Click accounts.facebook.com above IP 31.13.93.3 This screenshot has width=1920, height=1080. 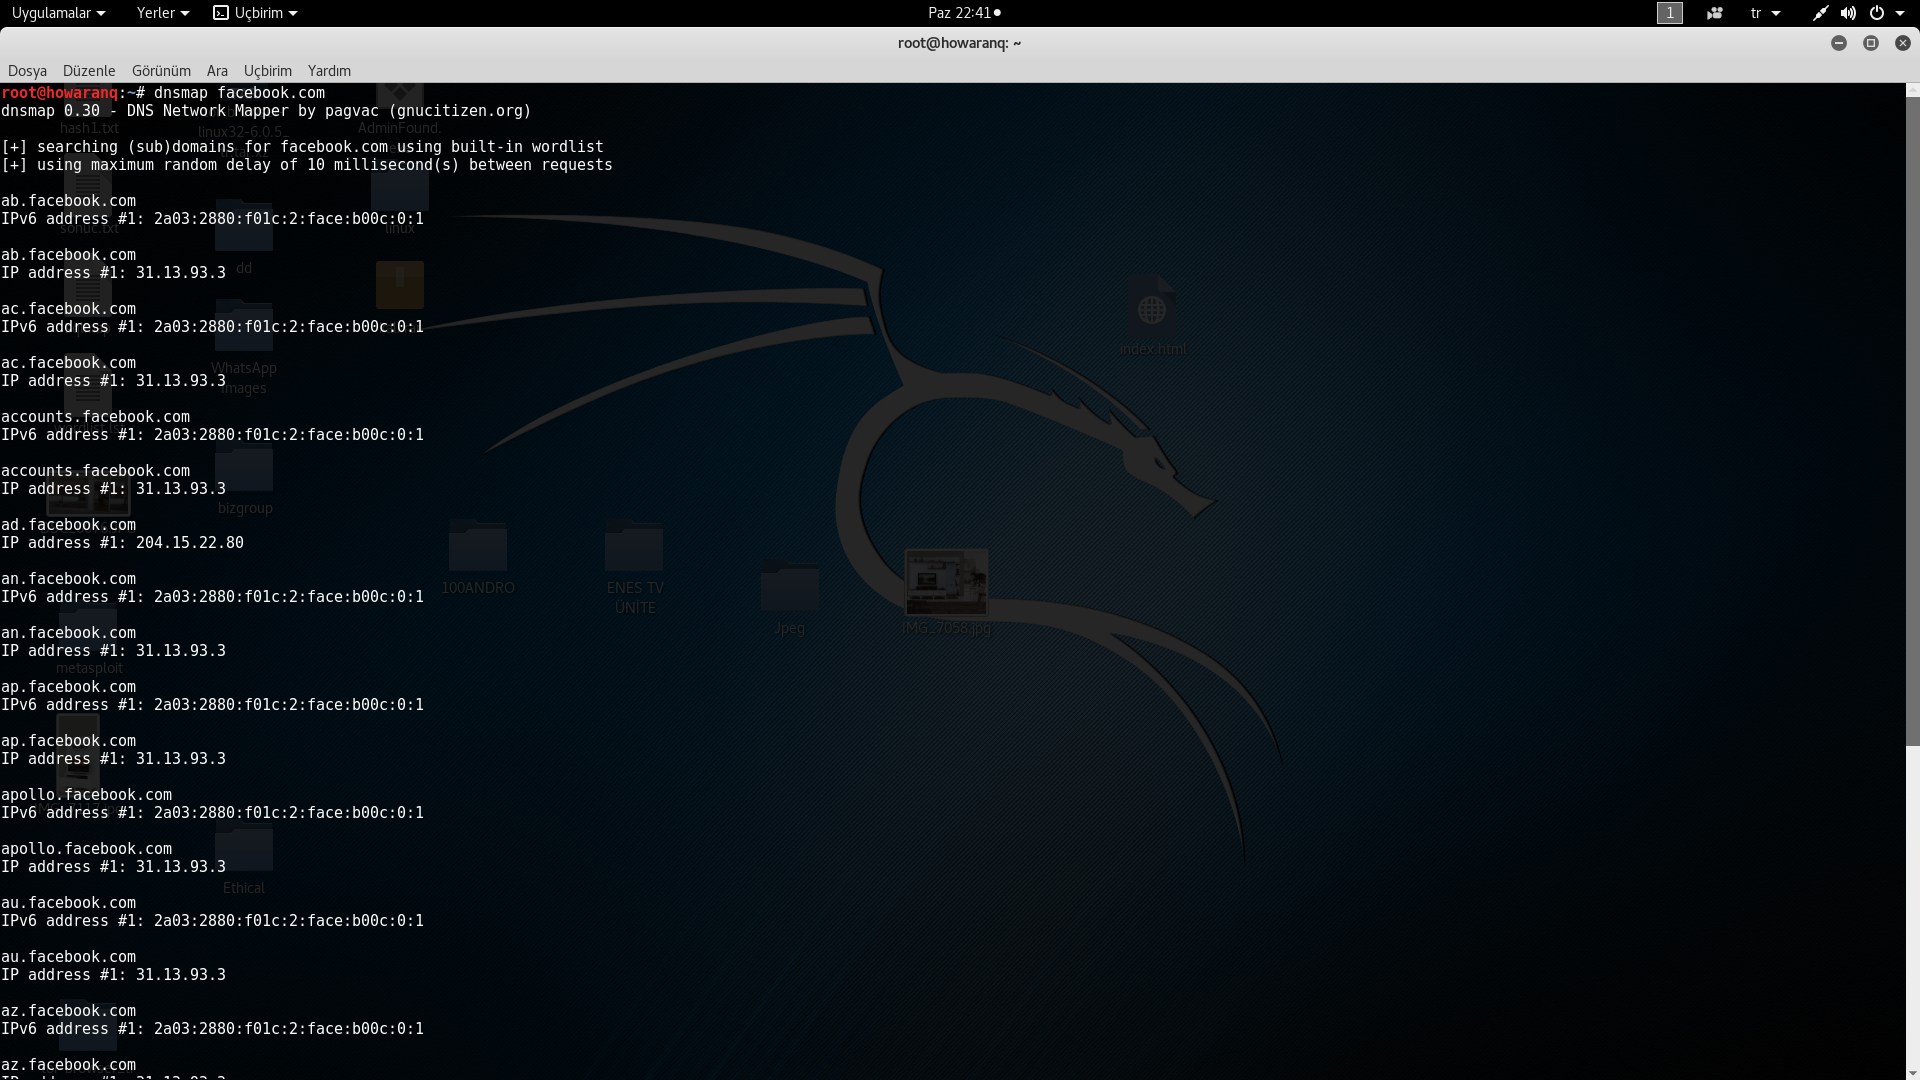click(95, 471)
